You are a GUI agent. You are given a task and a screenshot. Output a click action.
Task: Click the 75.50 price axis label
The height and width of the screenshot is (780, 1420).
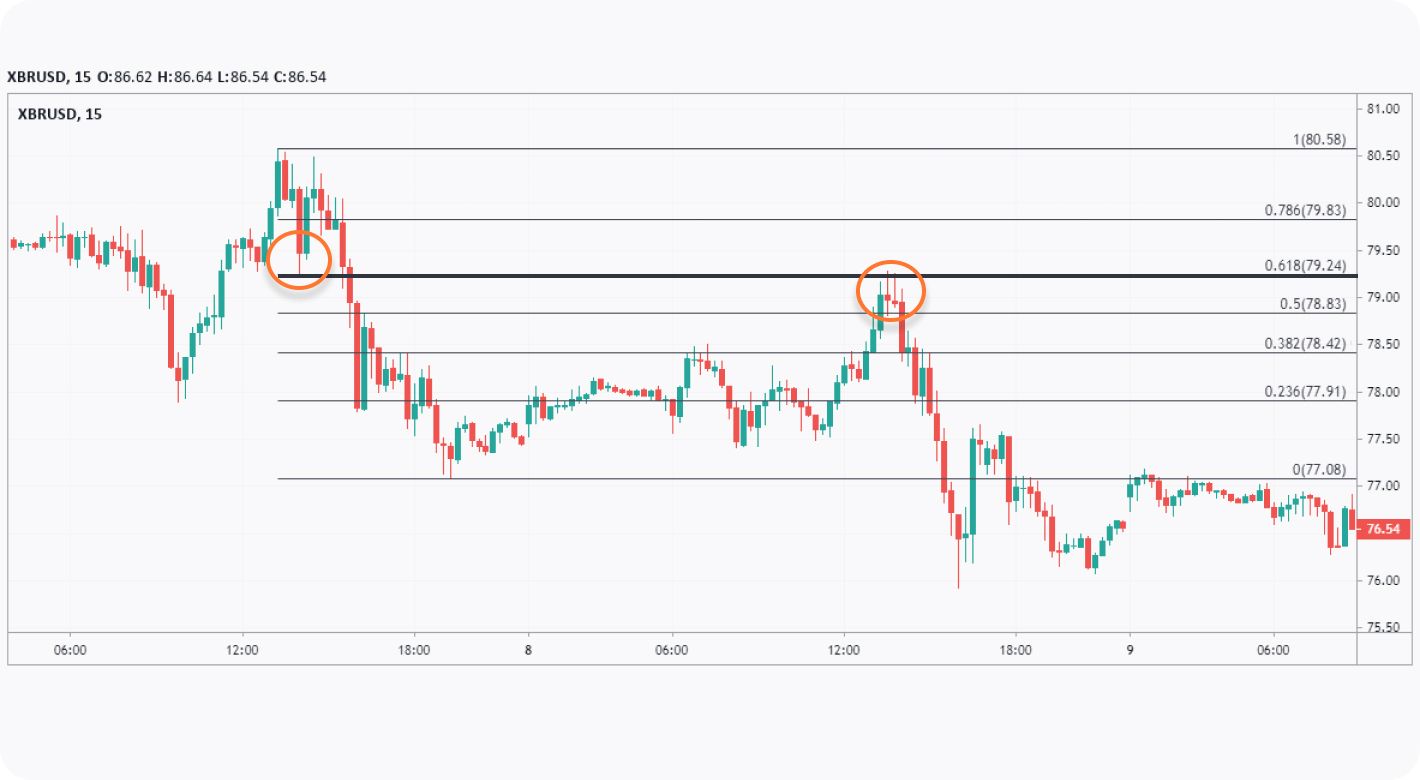[1381, 627]
